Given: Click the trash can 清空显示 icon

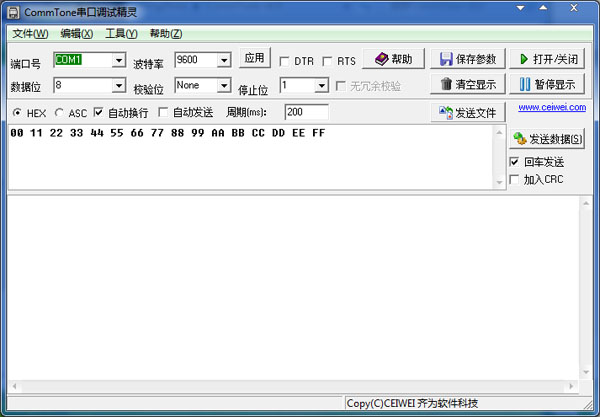Looking at the screenshot, I should pyautogui.click(x=446, y=84).
